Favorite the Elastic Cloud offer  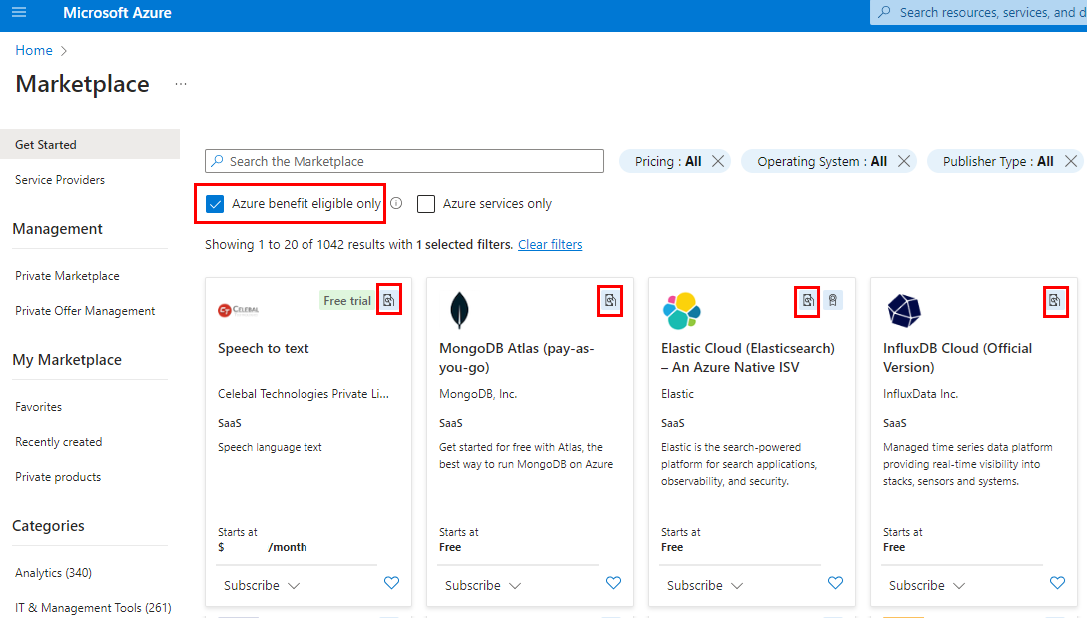click(836, 583)
